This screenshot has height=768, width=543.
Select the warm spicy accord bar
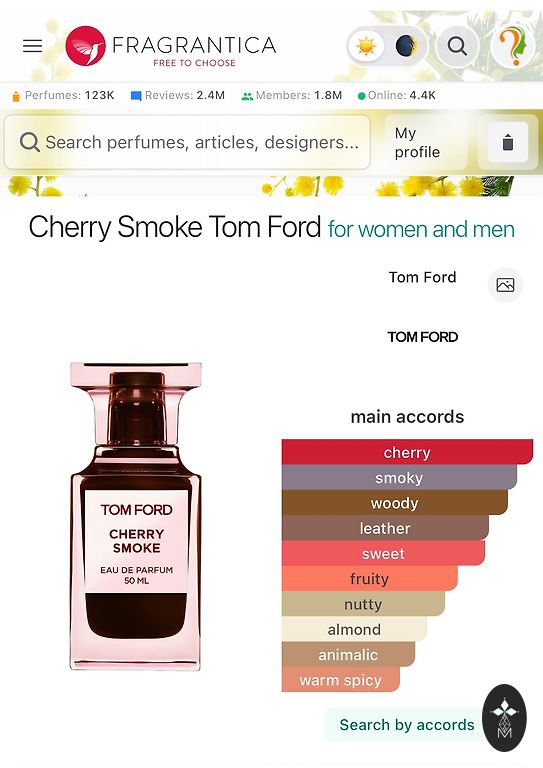pyautogui.click(x=340, y=680)
